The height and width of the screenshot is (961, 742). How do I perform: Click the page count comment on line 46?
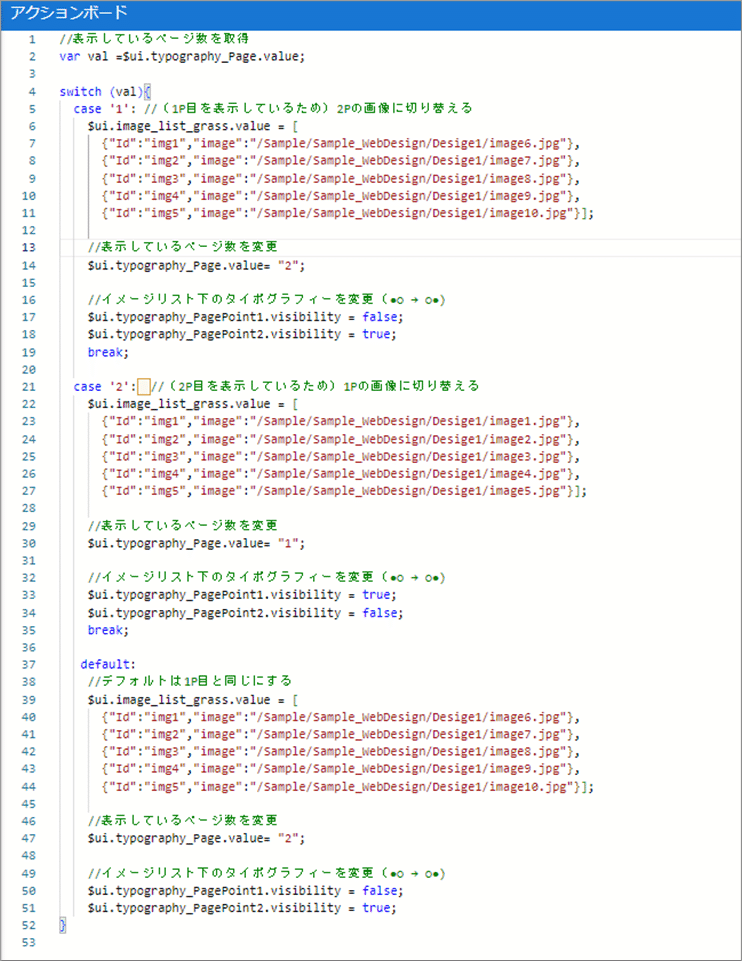[183, 821]
